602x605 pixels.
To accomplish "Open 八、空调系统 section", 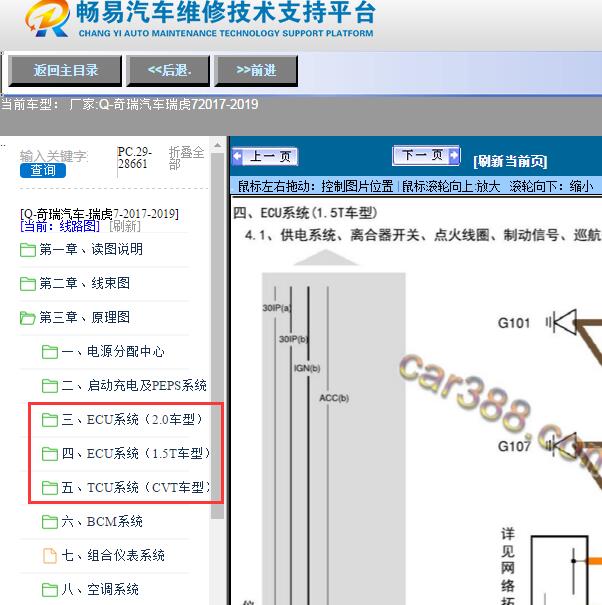I will pos(100,589).
